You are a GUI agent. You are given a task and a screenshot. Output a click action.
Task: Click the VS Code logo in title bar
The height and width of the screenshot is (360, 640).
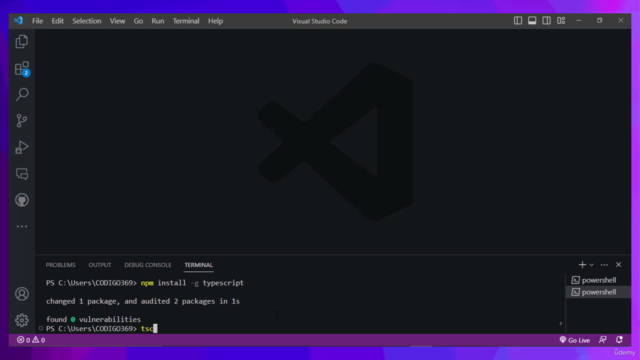pyautogui.click(x=18, y=21)
